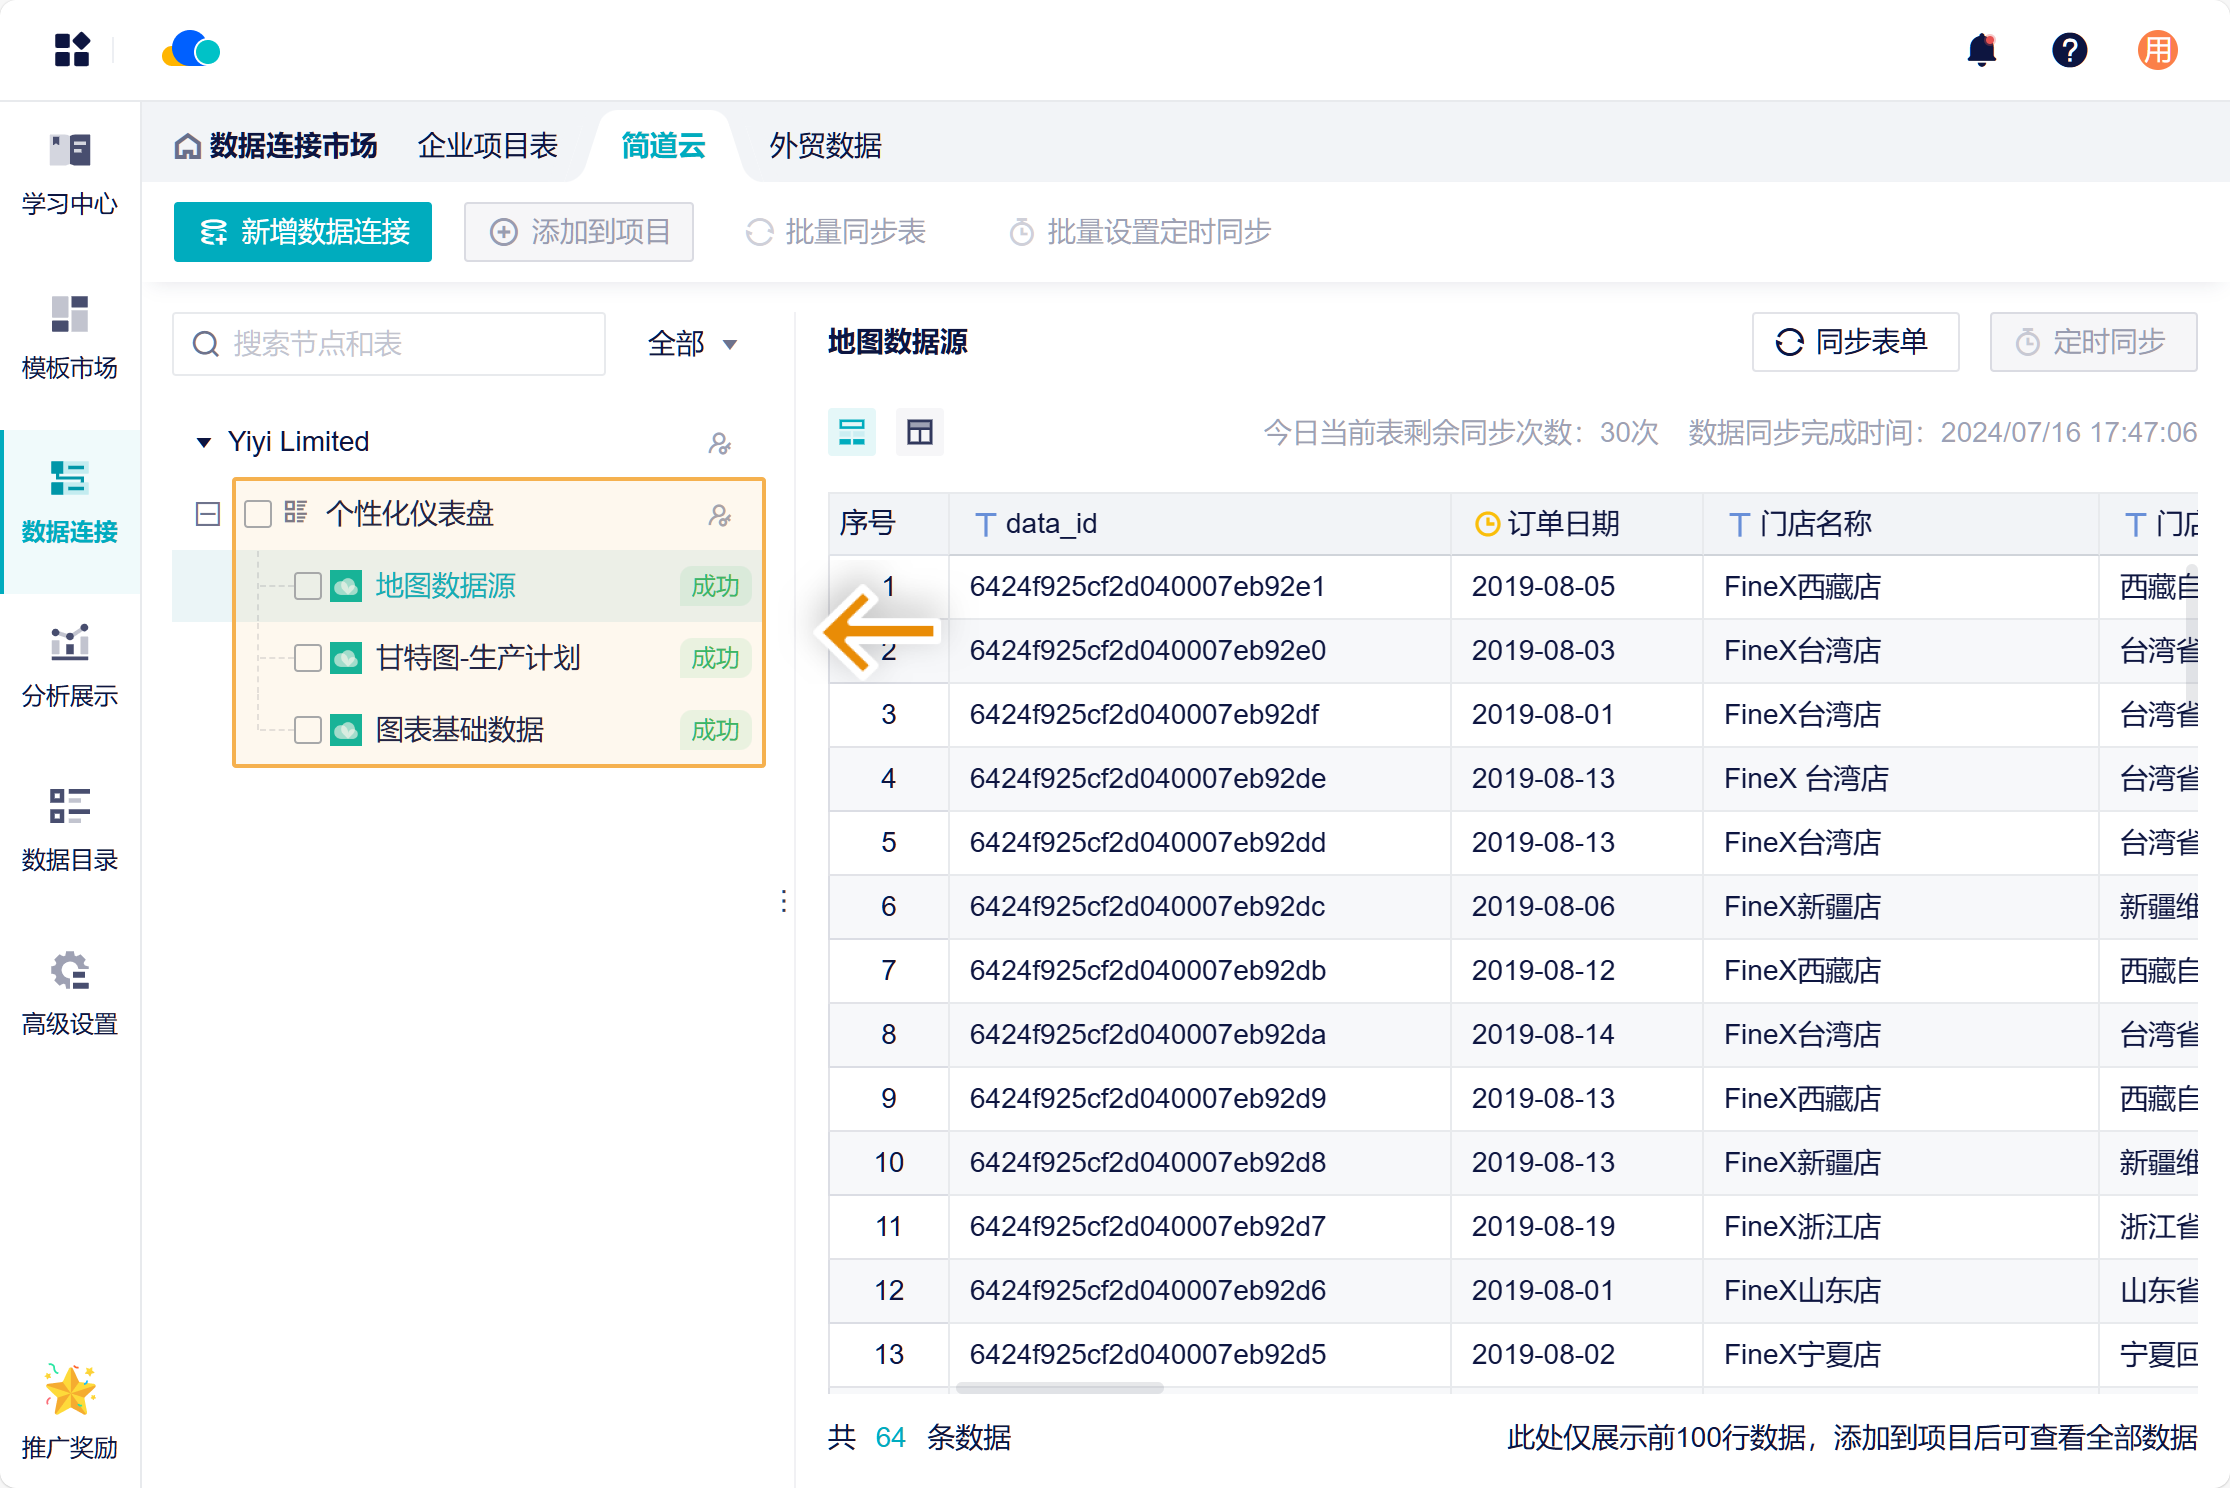The height and width of the screenshot is (1488, 2230).
Task: Check the 甘特图-生产计划 checkbox
Action: click(308, 658)
